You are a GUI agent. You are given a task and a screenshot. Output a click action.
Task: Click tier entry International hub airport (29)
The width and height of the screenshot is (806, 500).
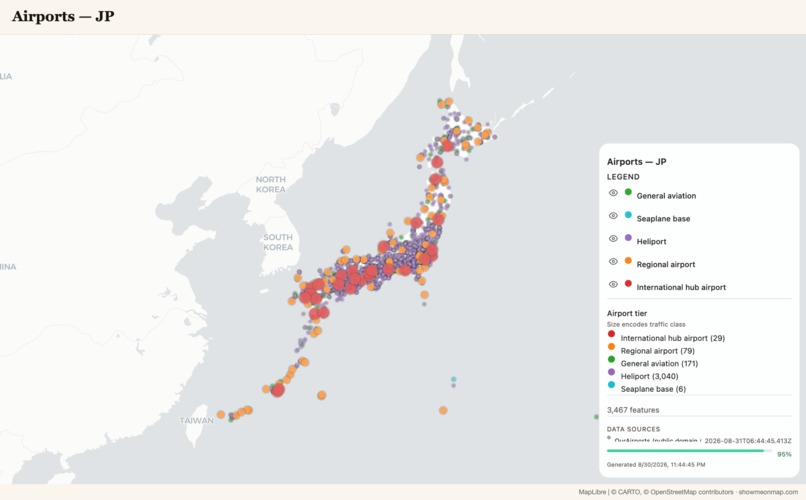point(672,338)
